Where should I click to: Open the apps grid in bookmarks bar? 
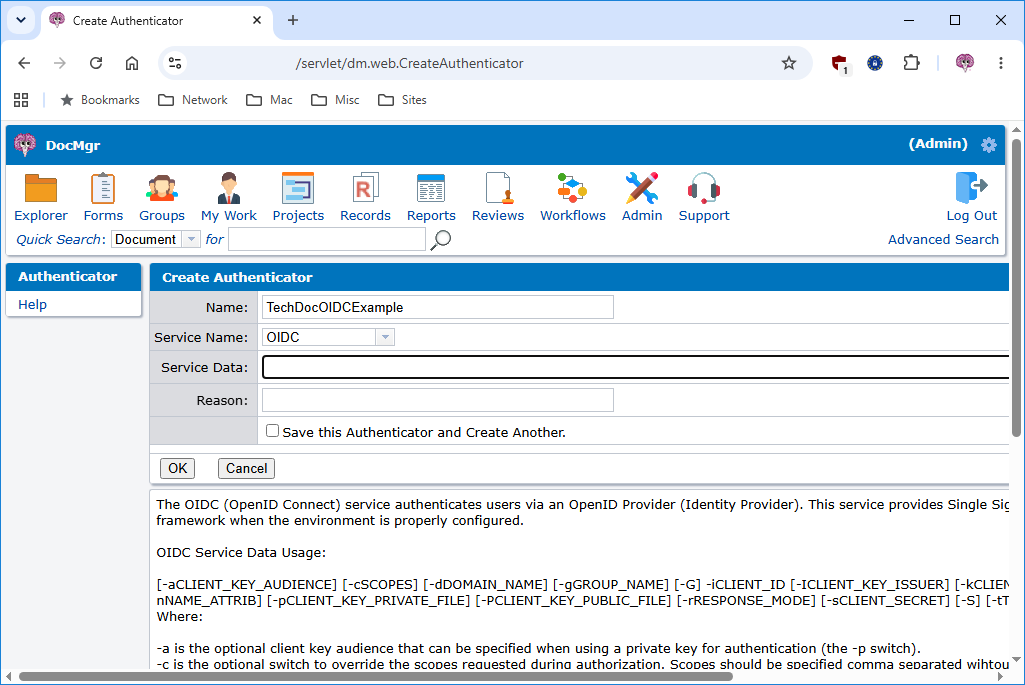tap(21, 100)
